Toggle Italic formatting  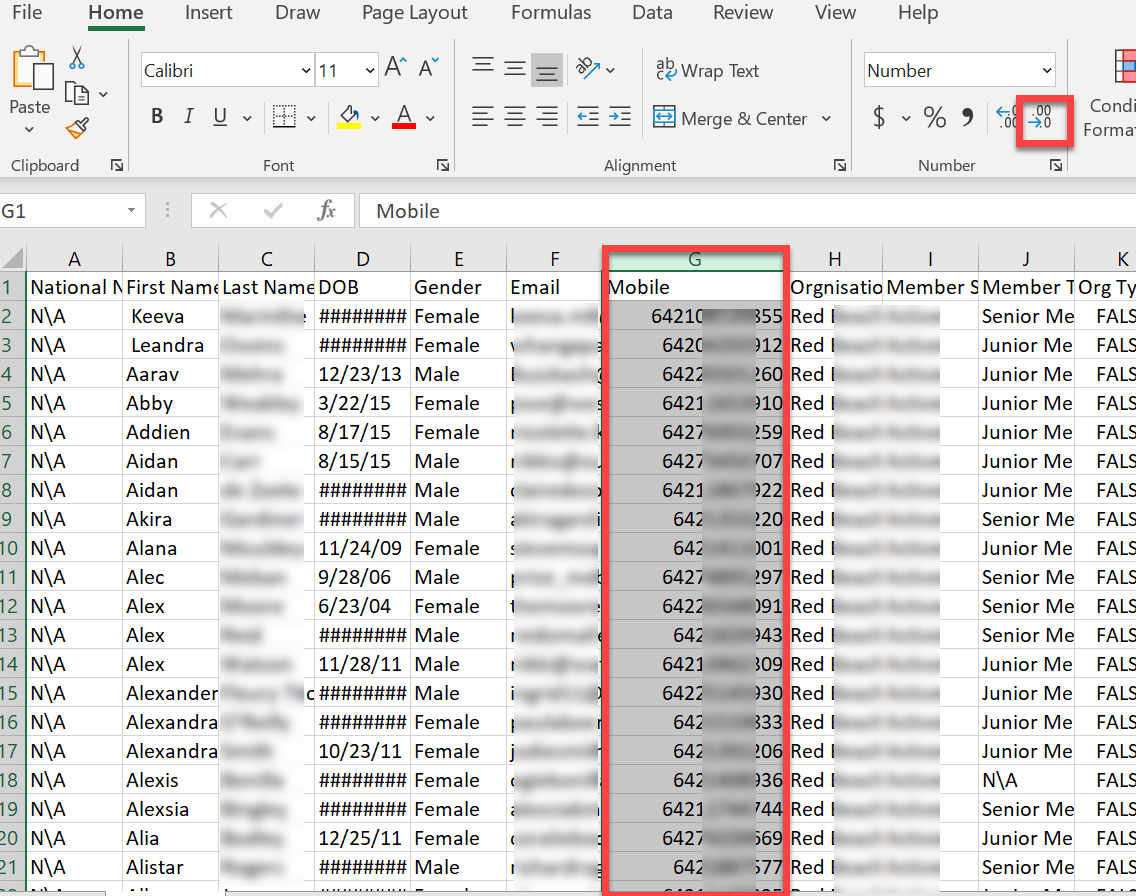tap(188, 118)
